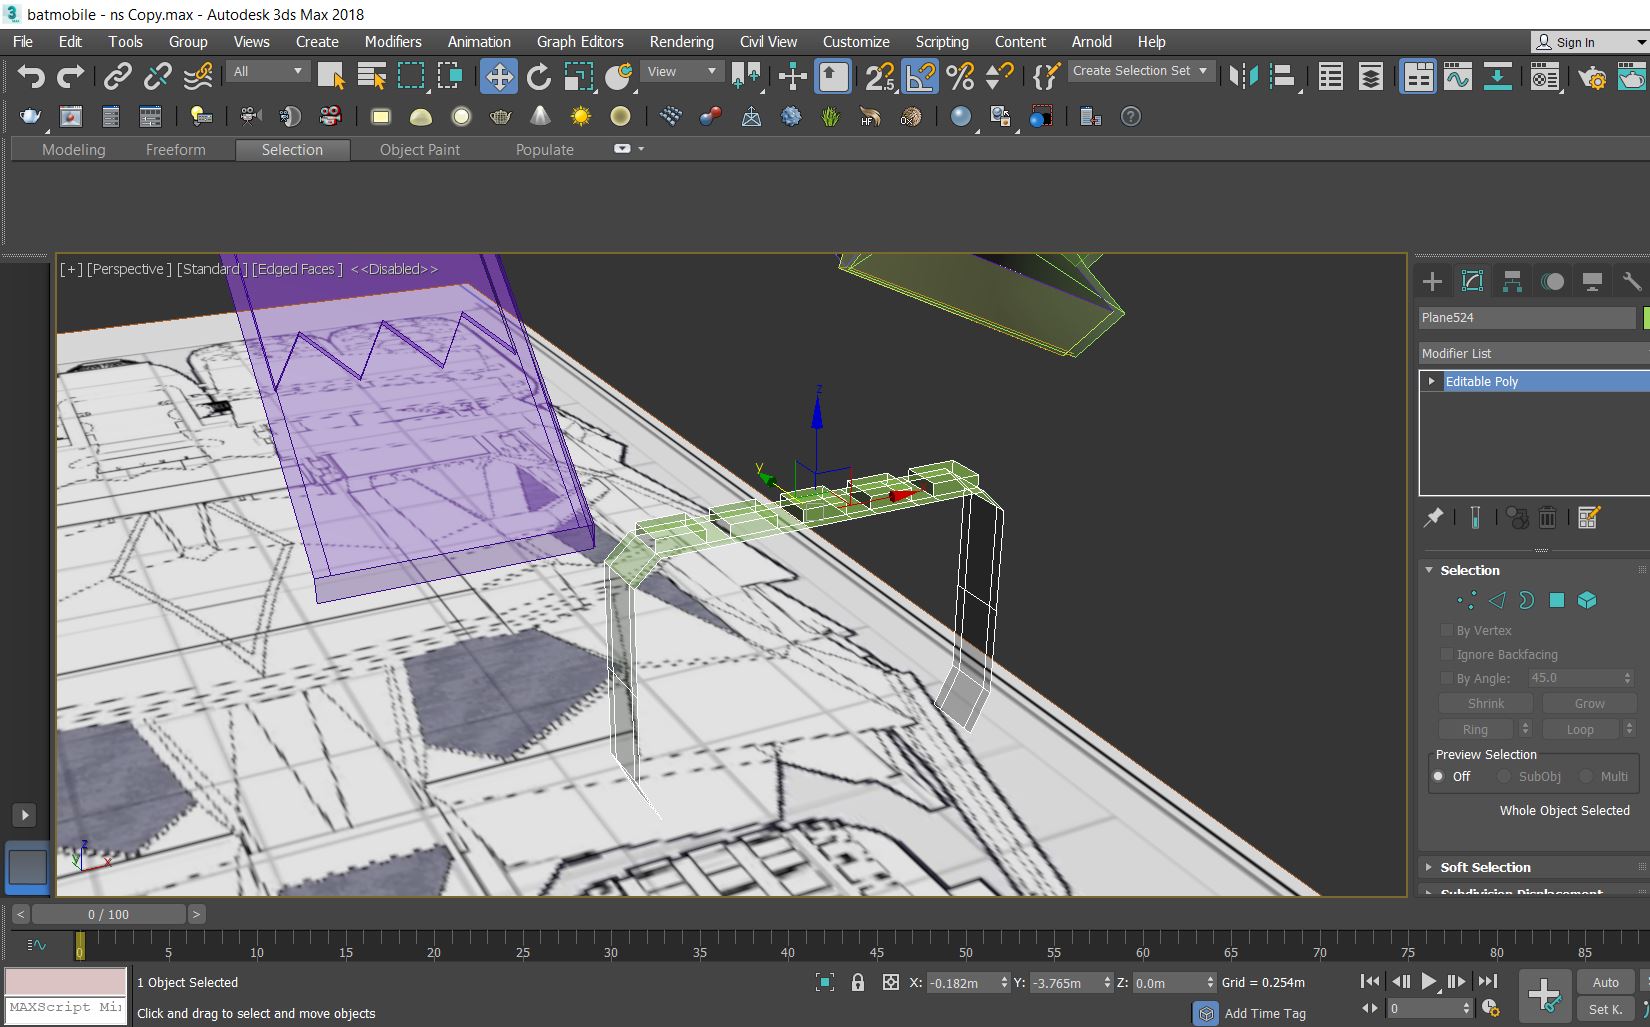The height and width of the screenshot is (1027, 1650).
Task: Click the Render teapot icon in second toolbar
Action: 31,117
